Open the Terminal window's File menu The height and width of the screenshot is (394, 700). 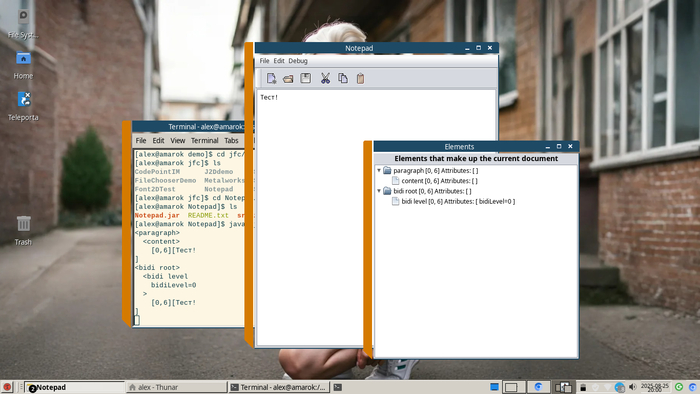141,141
